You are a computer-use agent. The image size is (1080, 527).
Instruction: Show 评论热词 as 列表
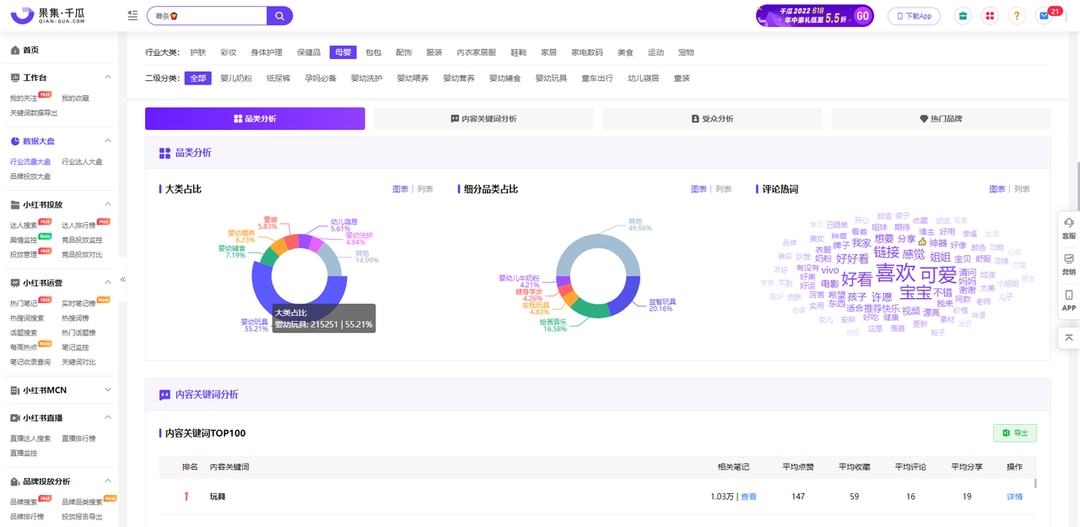pos(1021,189)
